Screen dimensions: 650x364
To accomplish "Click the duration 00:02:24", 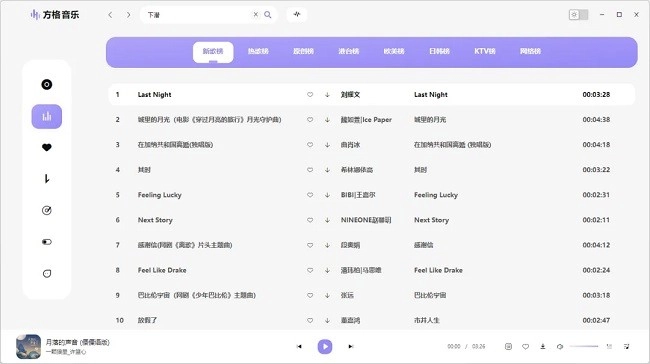I will (596, 270).
